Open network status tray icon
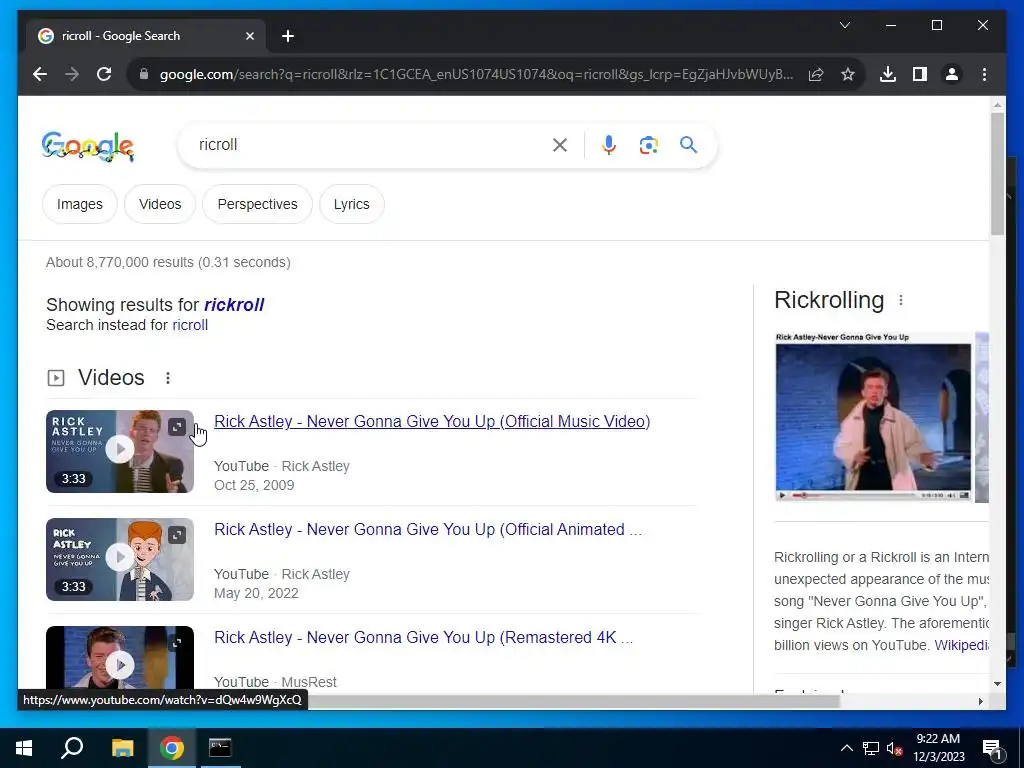The image size is (1024, 768). 871,748
